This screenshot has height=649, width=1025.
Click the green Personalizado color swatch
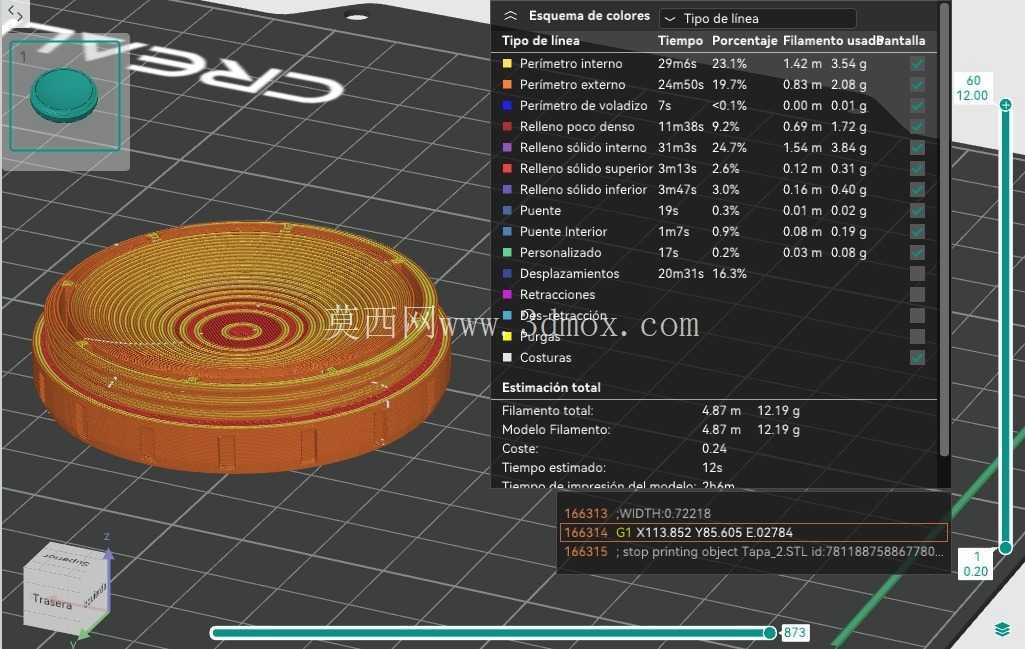point(507,252)
